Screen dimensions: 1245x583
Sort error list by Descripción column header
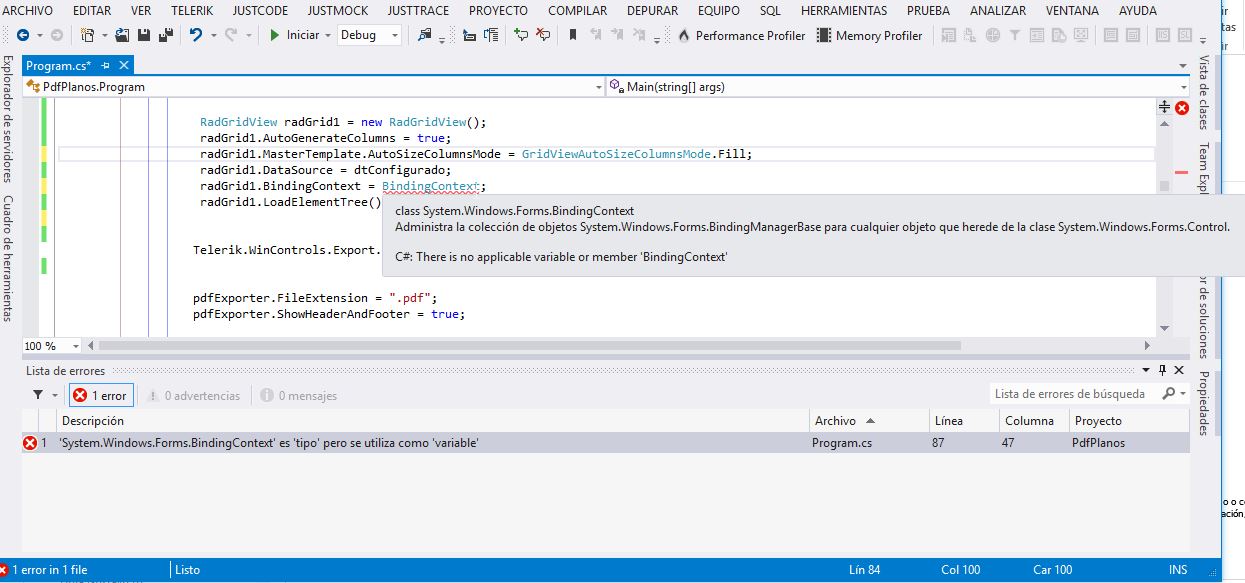click(93, 421)
